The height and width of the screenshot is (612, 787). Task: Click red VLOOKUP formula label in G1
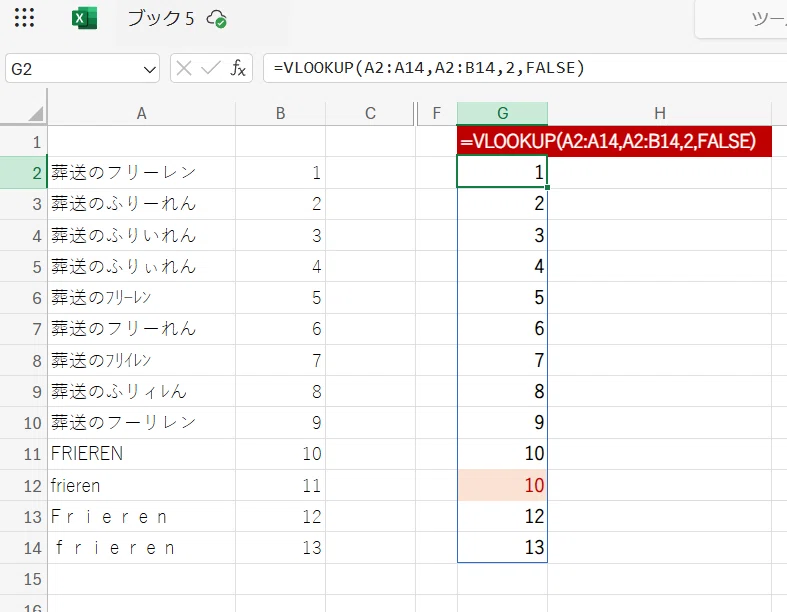click(614, 141)
